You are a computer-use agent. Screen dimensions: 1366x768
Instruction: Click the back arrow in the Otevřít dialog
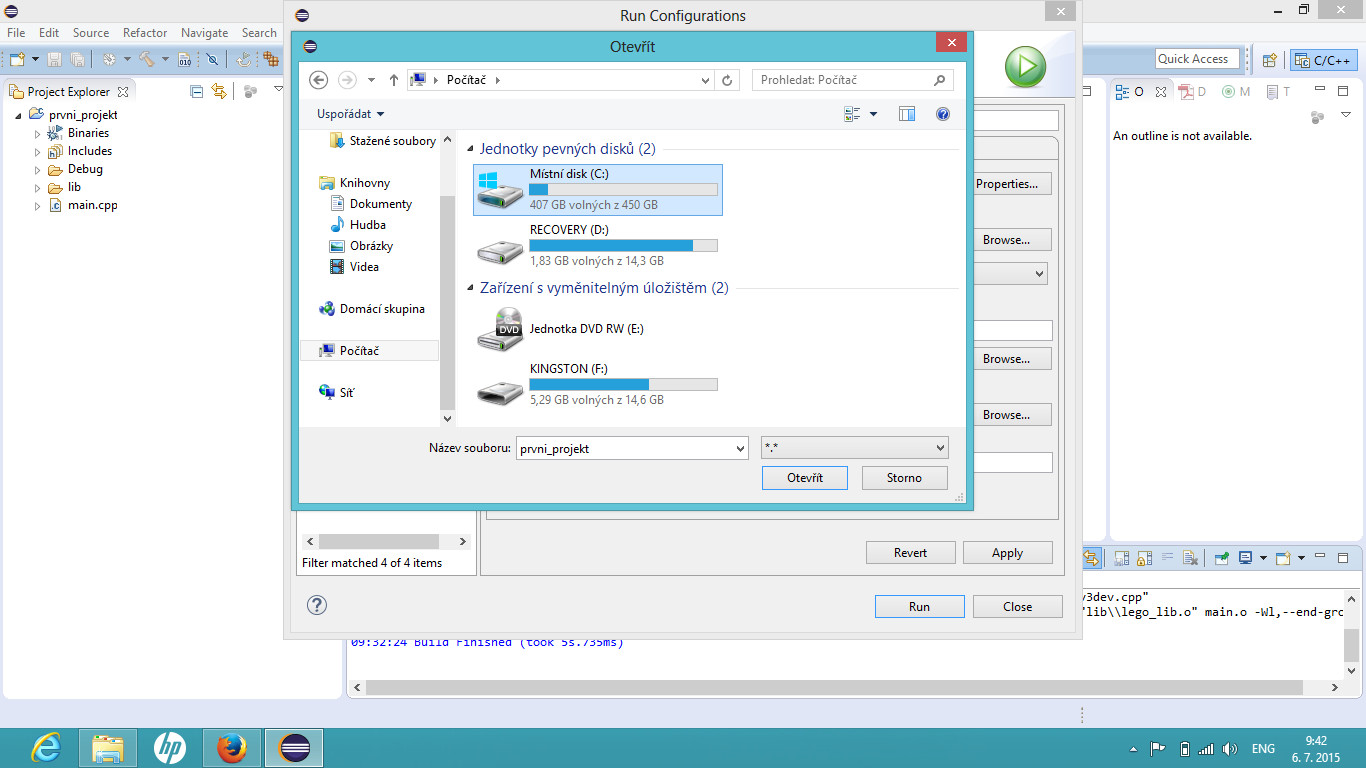pyautogui.click(x=319, y=80)
